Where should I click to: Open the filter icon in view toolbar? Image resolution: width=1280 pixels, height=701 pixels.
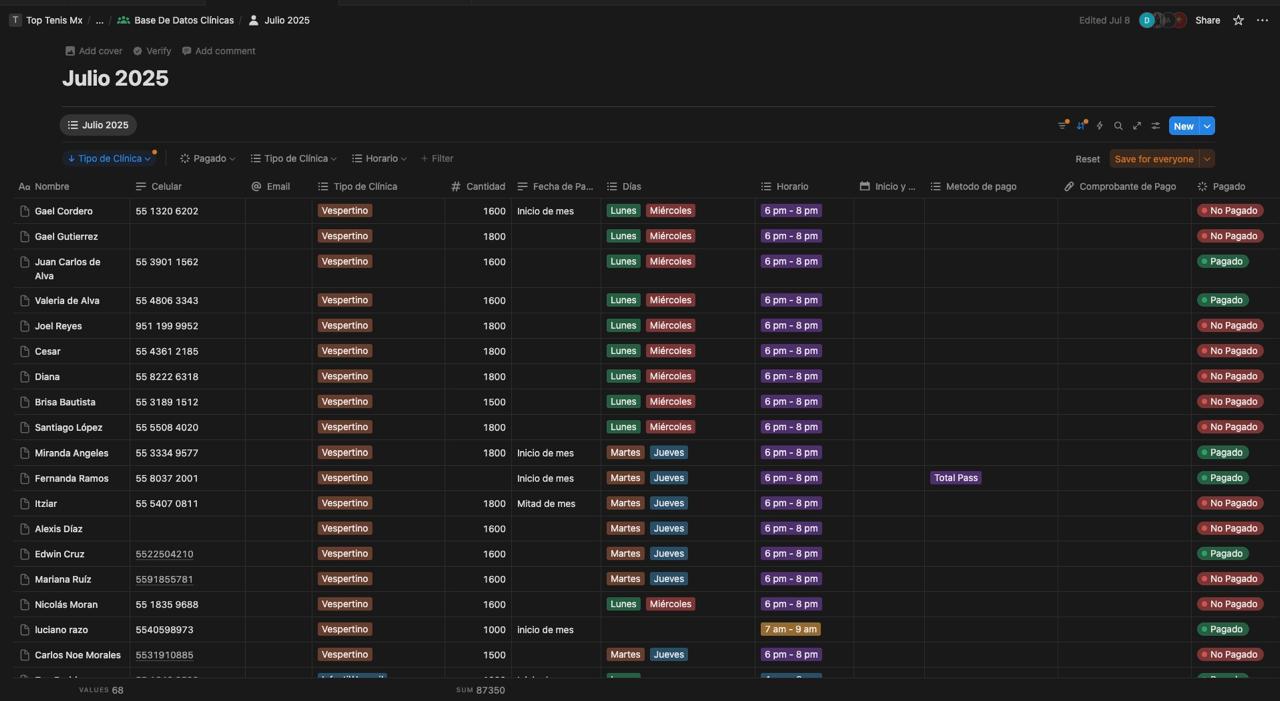pos(1062,126)
